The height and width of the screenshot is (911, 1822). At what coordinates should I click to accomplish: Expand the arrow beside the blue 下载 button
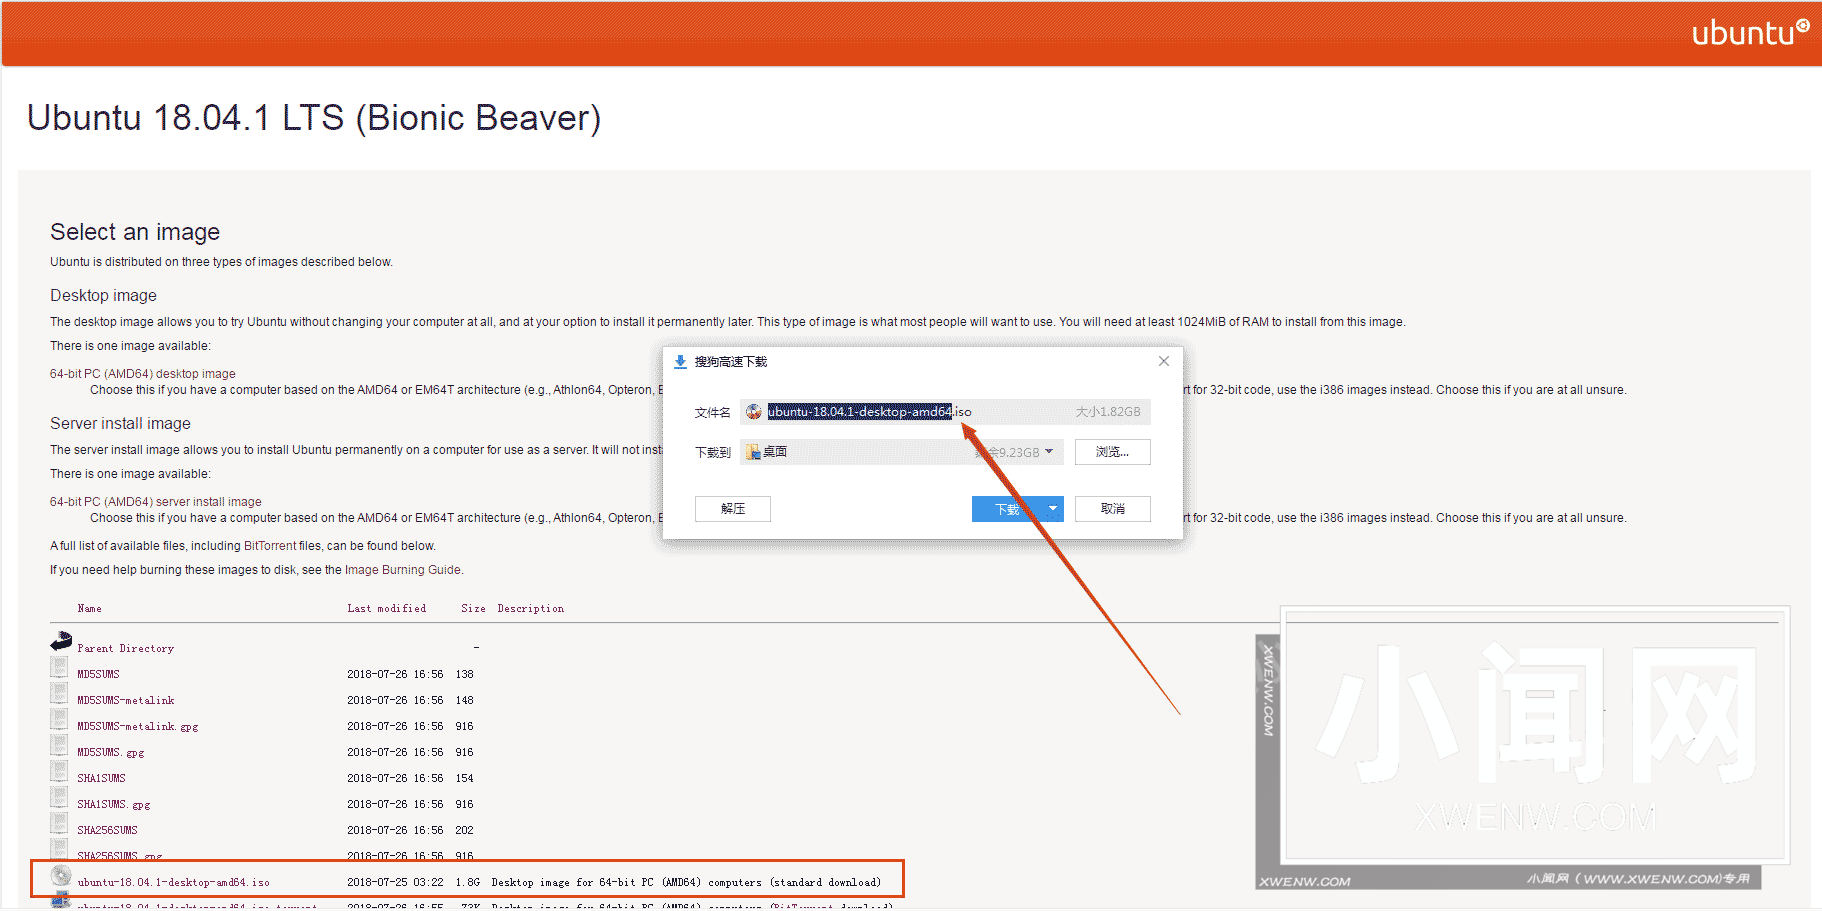click(1053, 509)
